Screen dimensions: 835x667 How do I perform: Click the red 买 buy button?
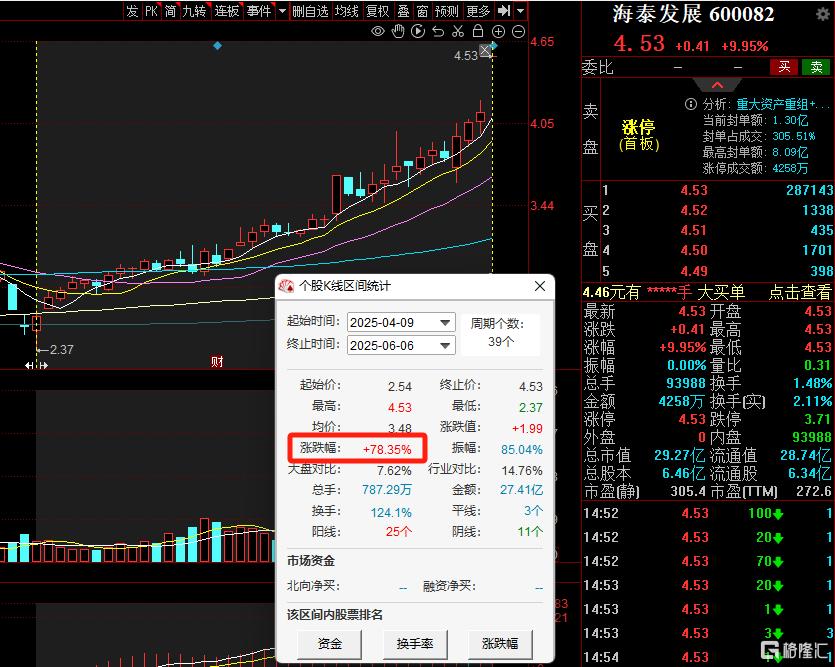point(784,67)
